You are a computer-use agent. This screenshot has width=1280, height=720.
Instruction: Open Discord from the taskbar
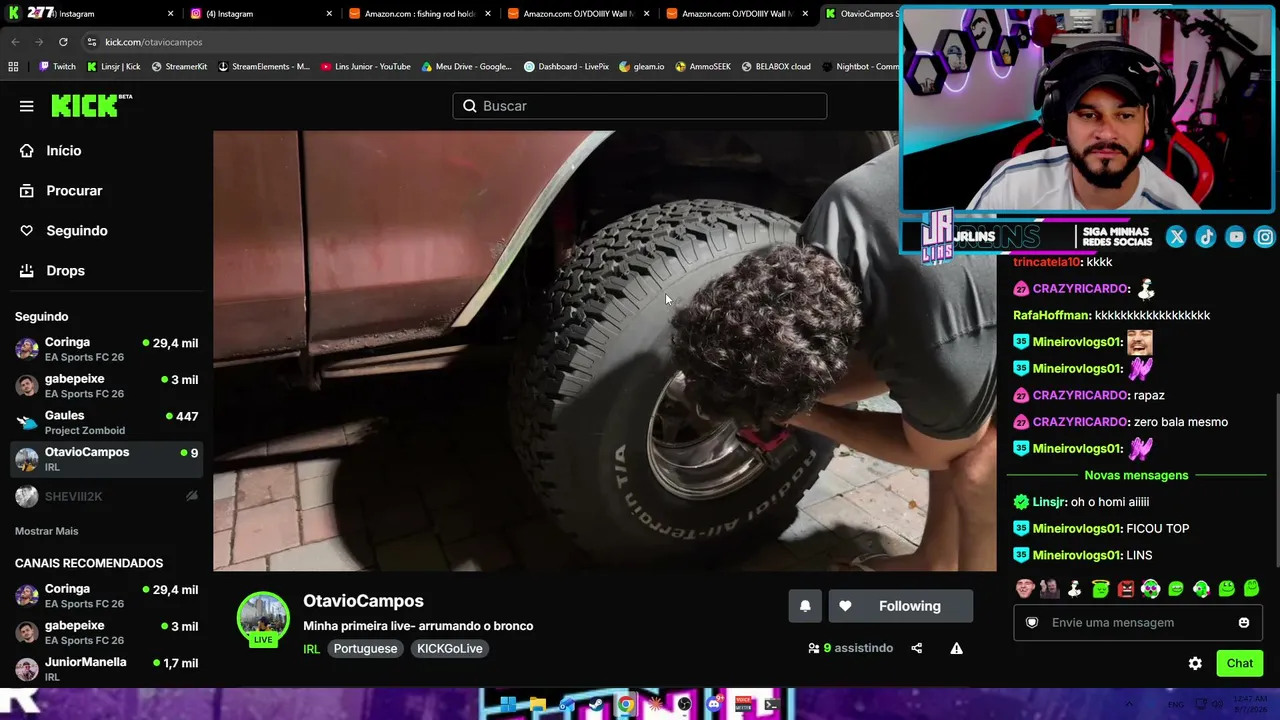[713, 705]
